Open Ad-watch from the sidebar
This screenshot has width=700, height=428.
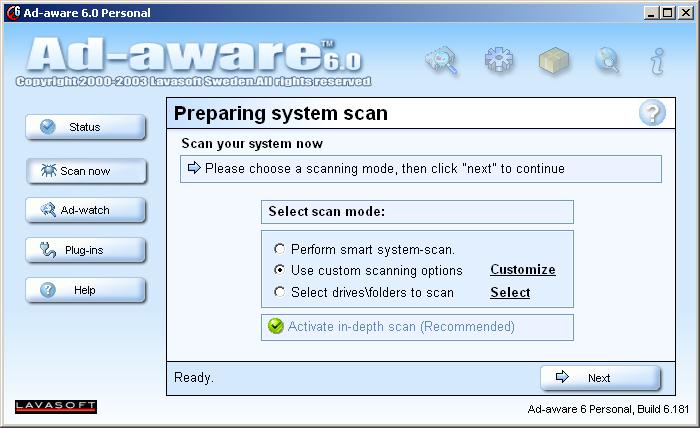(x=85, y=210)
